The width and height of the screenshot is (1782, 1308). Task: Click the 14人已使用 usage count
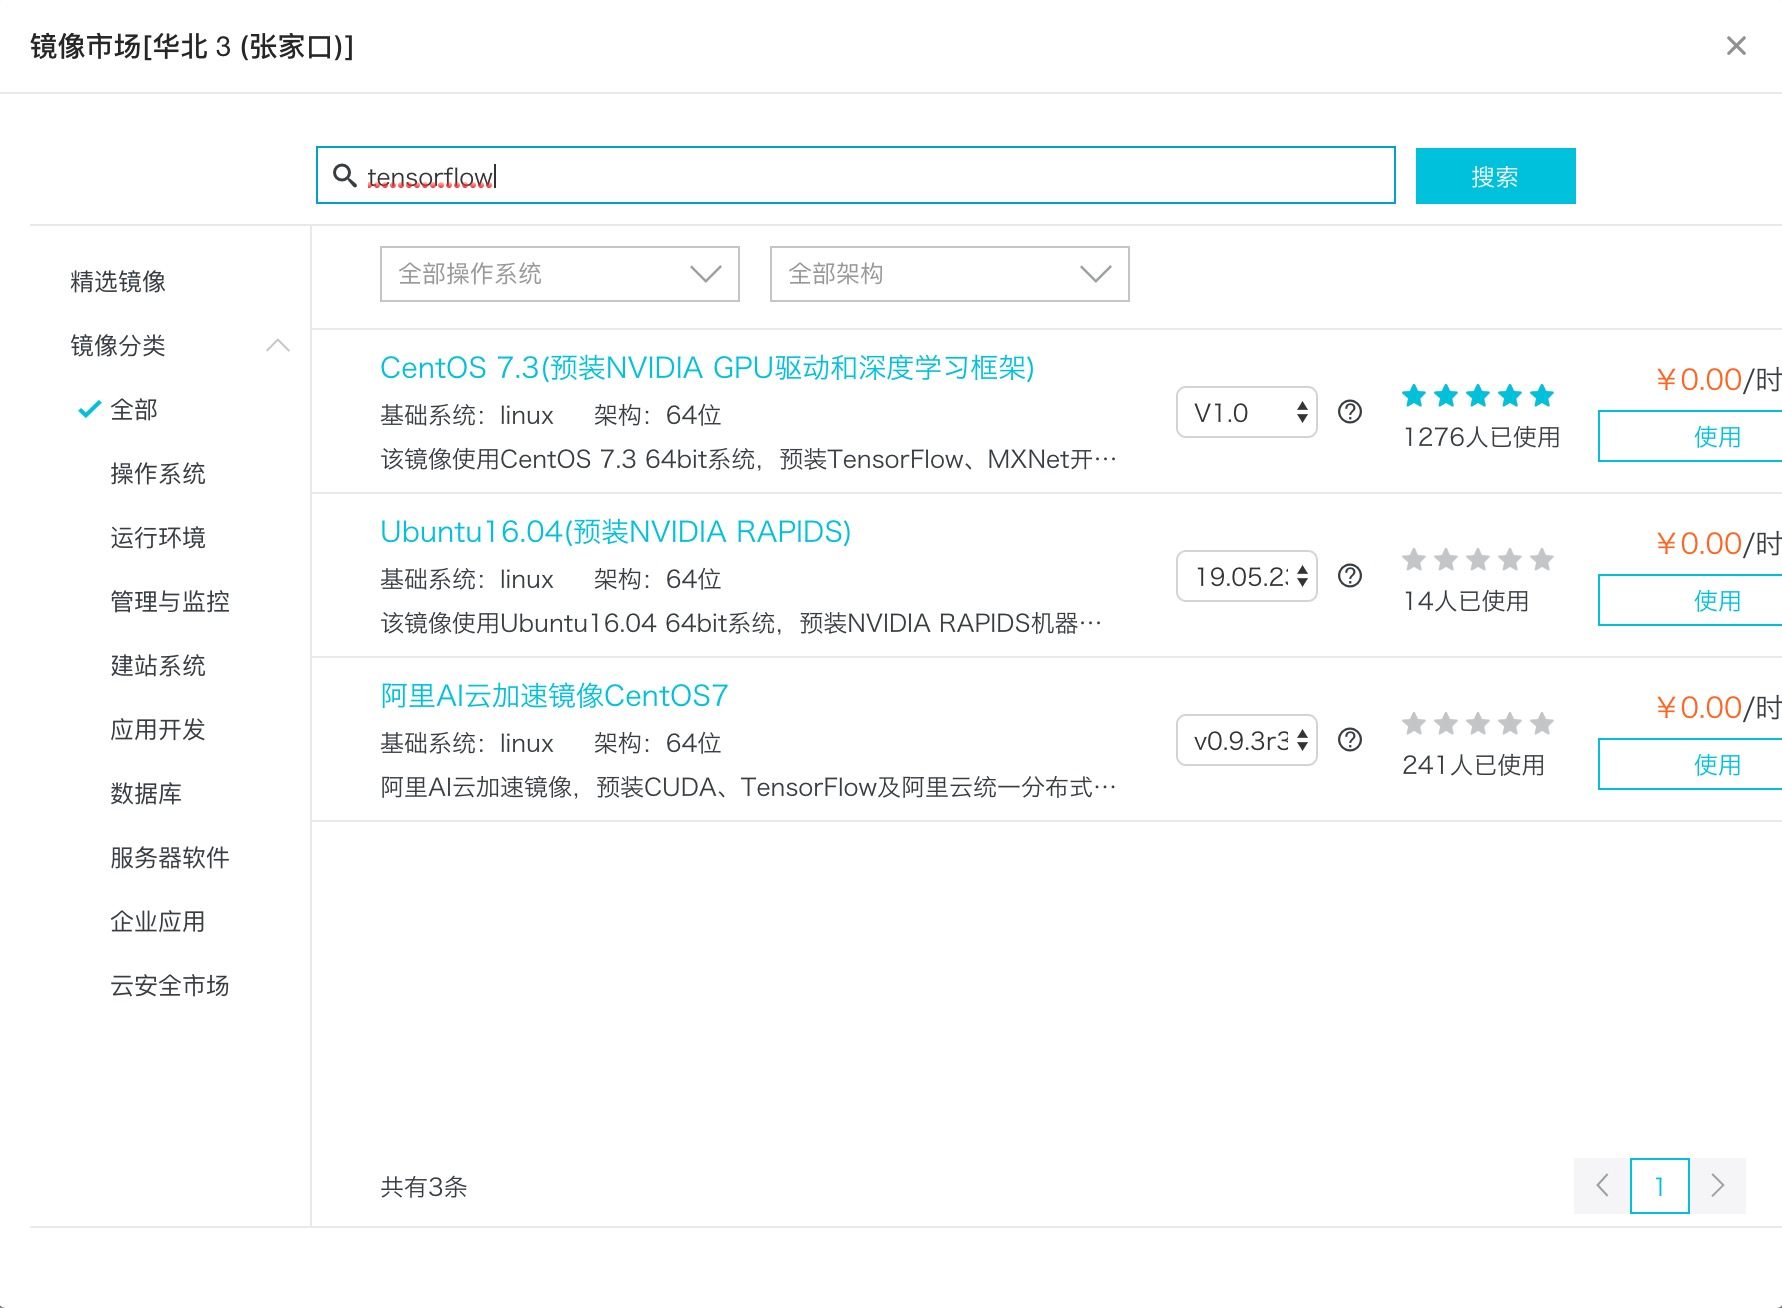tap(1466, 602)
